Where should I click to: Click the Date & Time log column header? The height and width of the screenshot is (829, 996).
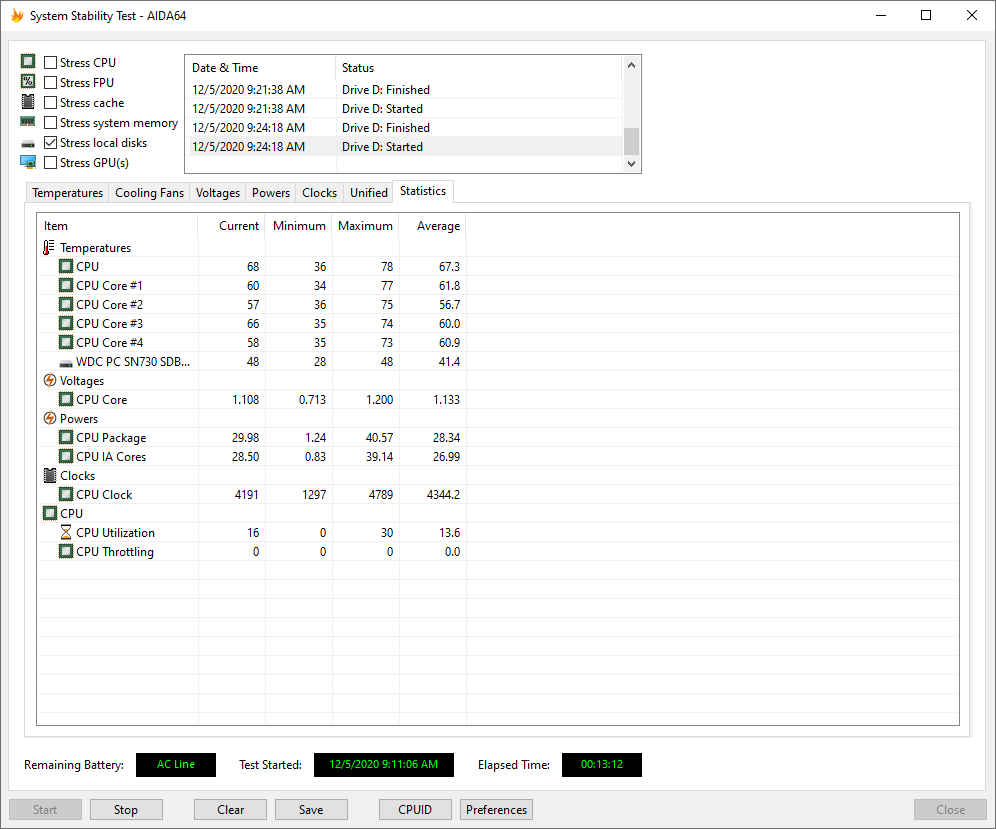(x=260, y=67)
